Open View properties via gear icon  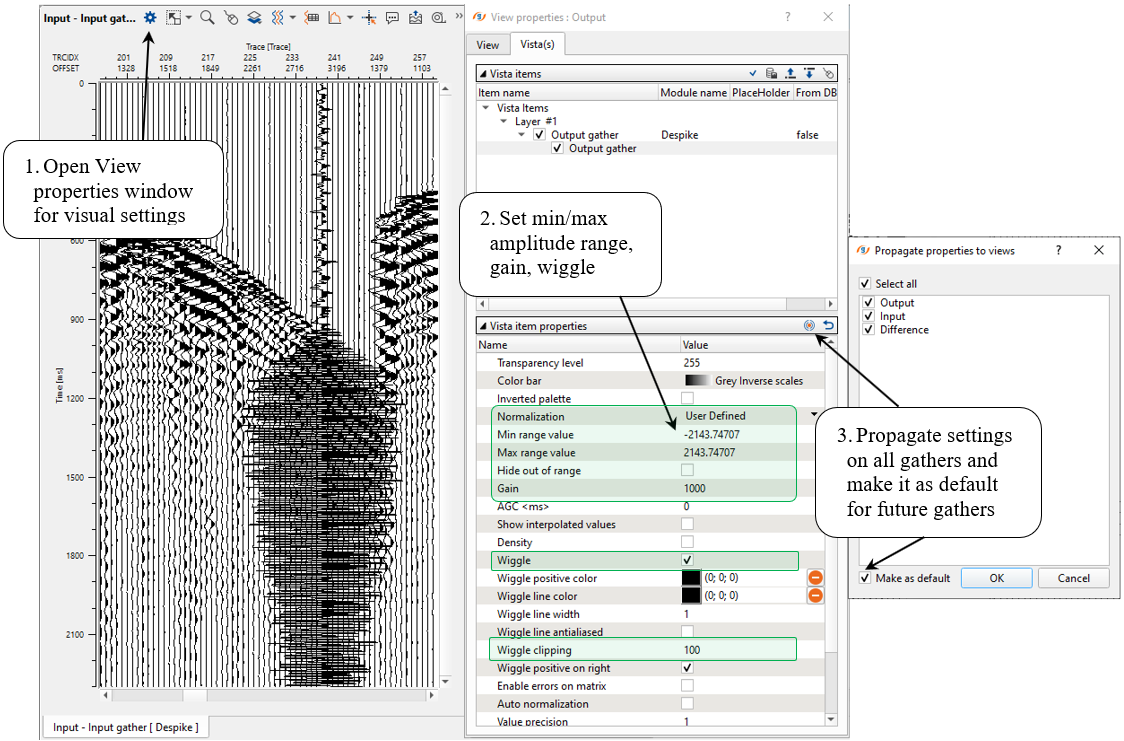click(150, 17)
